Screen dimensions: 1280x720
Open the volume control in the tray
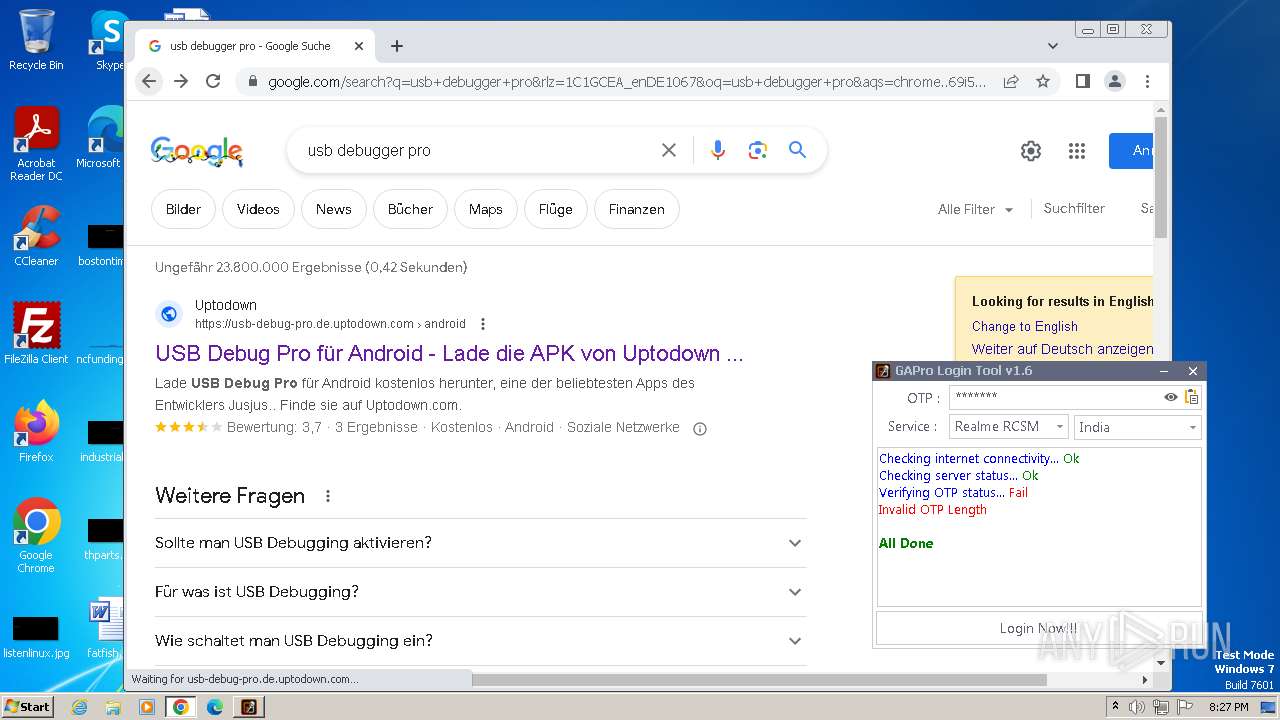tap(1137, 707)
